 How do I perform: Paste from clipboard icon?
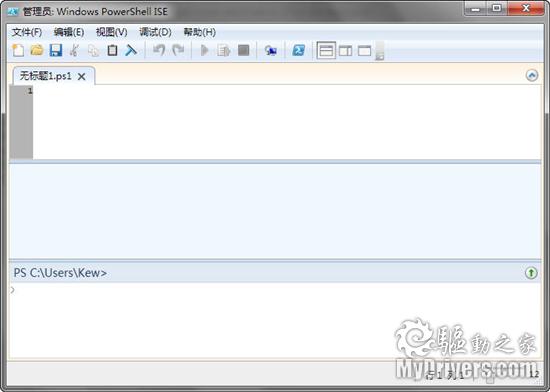point(112,50)
